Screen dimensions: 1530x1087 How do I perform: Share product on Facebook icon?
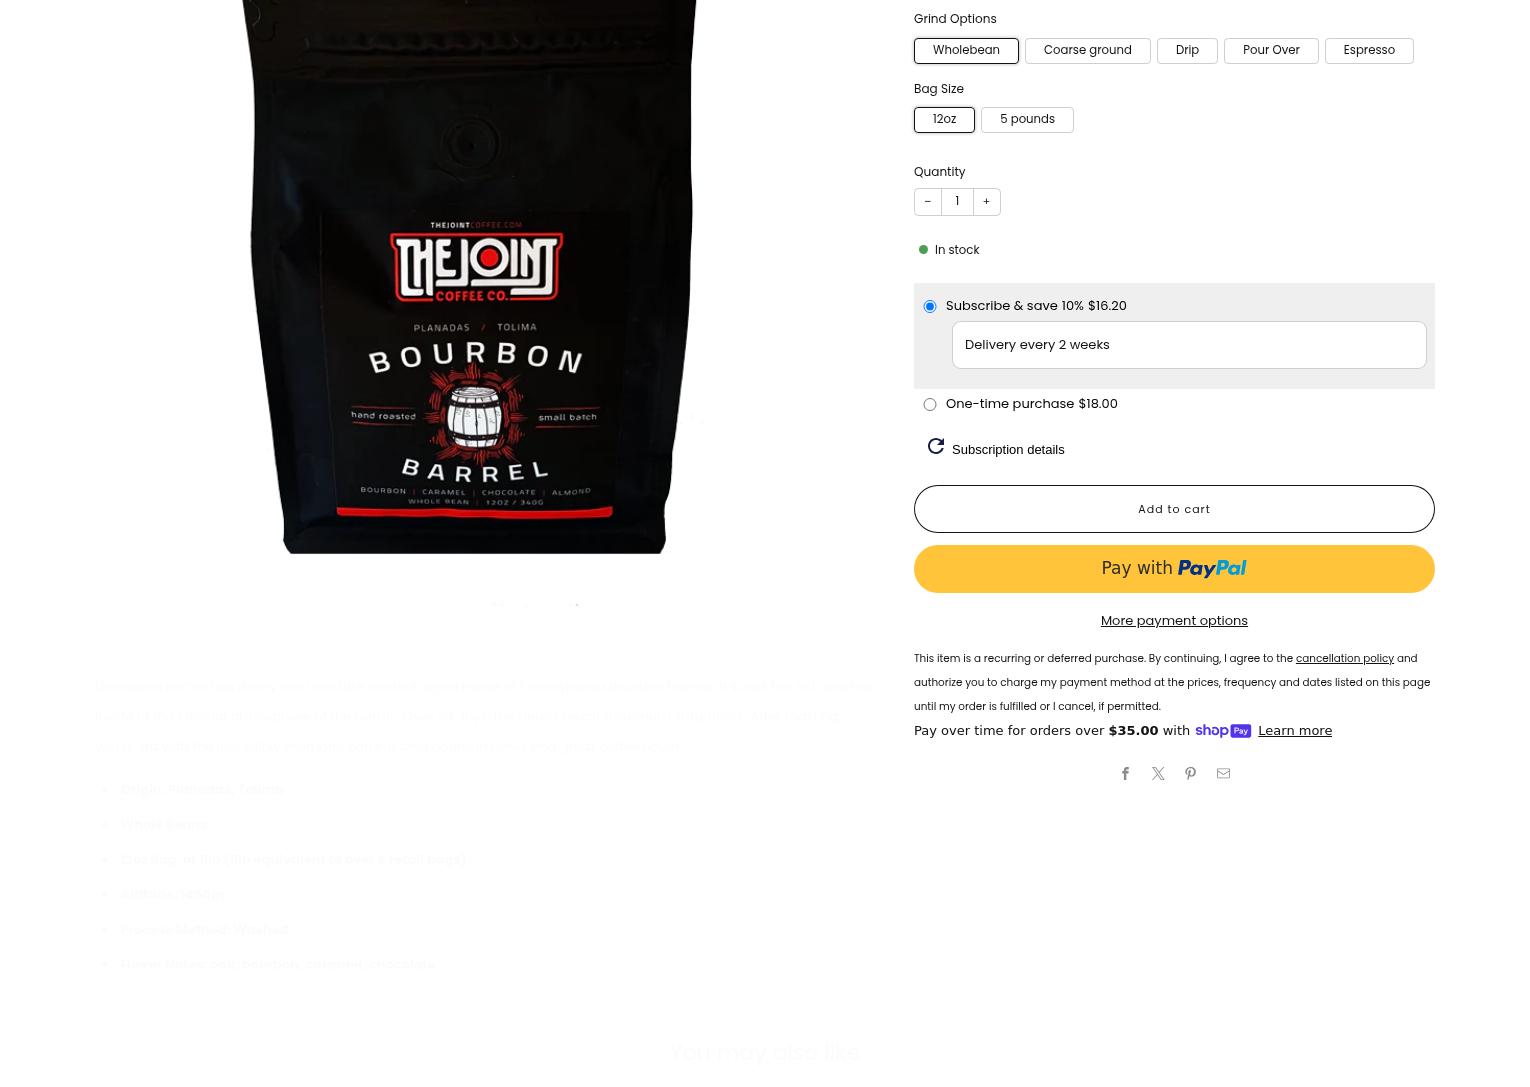click(1125, 774)
